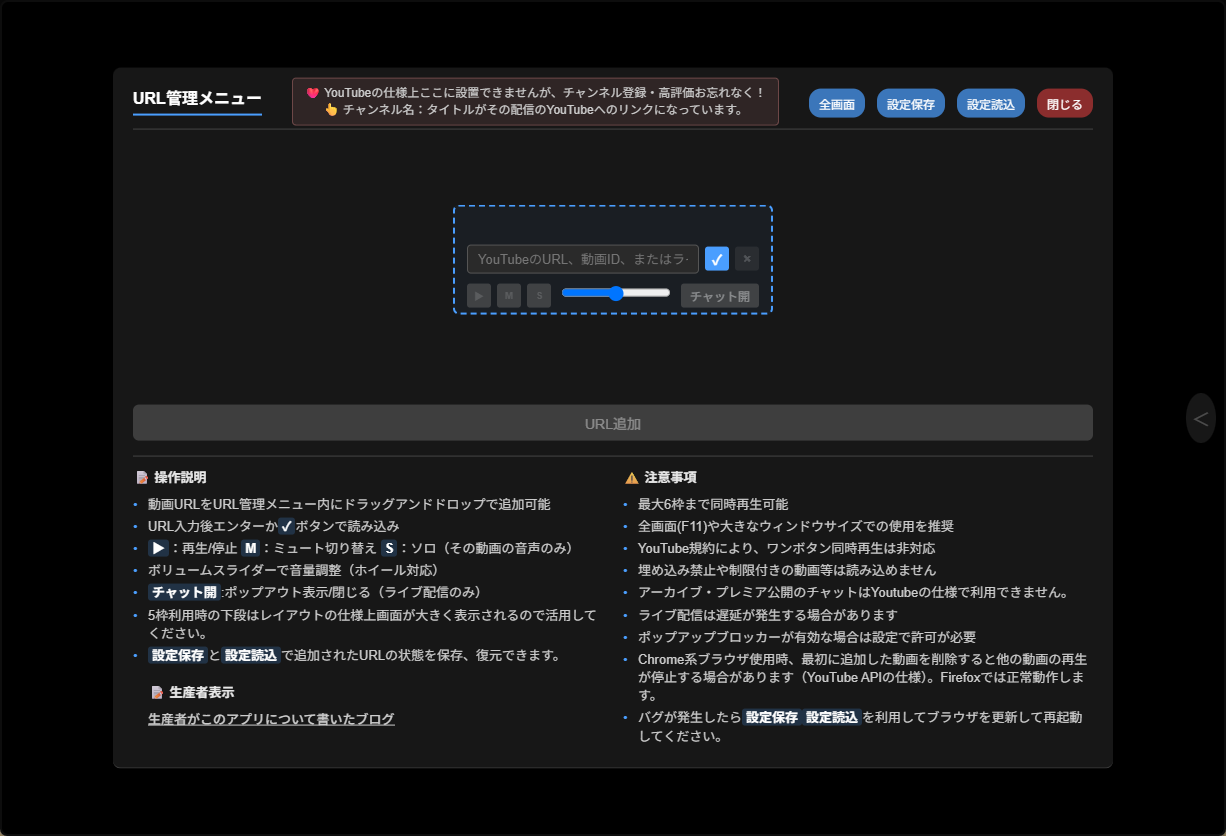
Task: Click the × remove button beside the checkmark
Action: click(747, 259)
